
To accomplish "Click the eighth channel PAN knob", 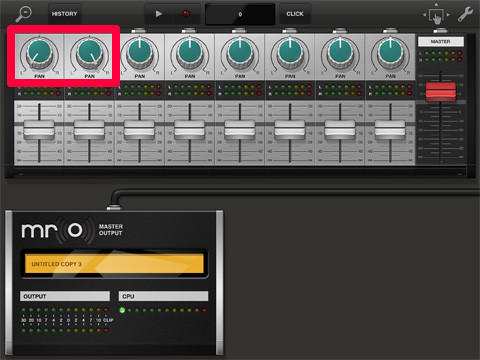I will (x=390, y=52).
